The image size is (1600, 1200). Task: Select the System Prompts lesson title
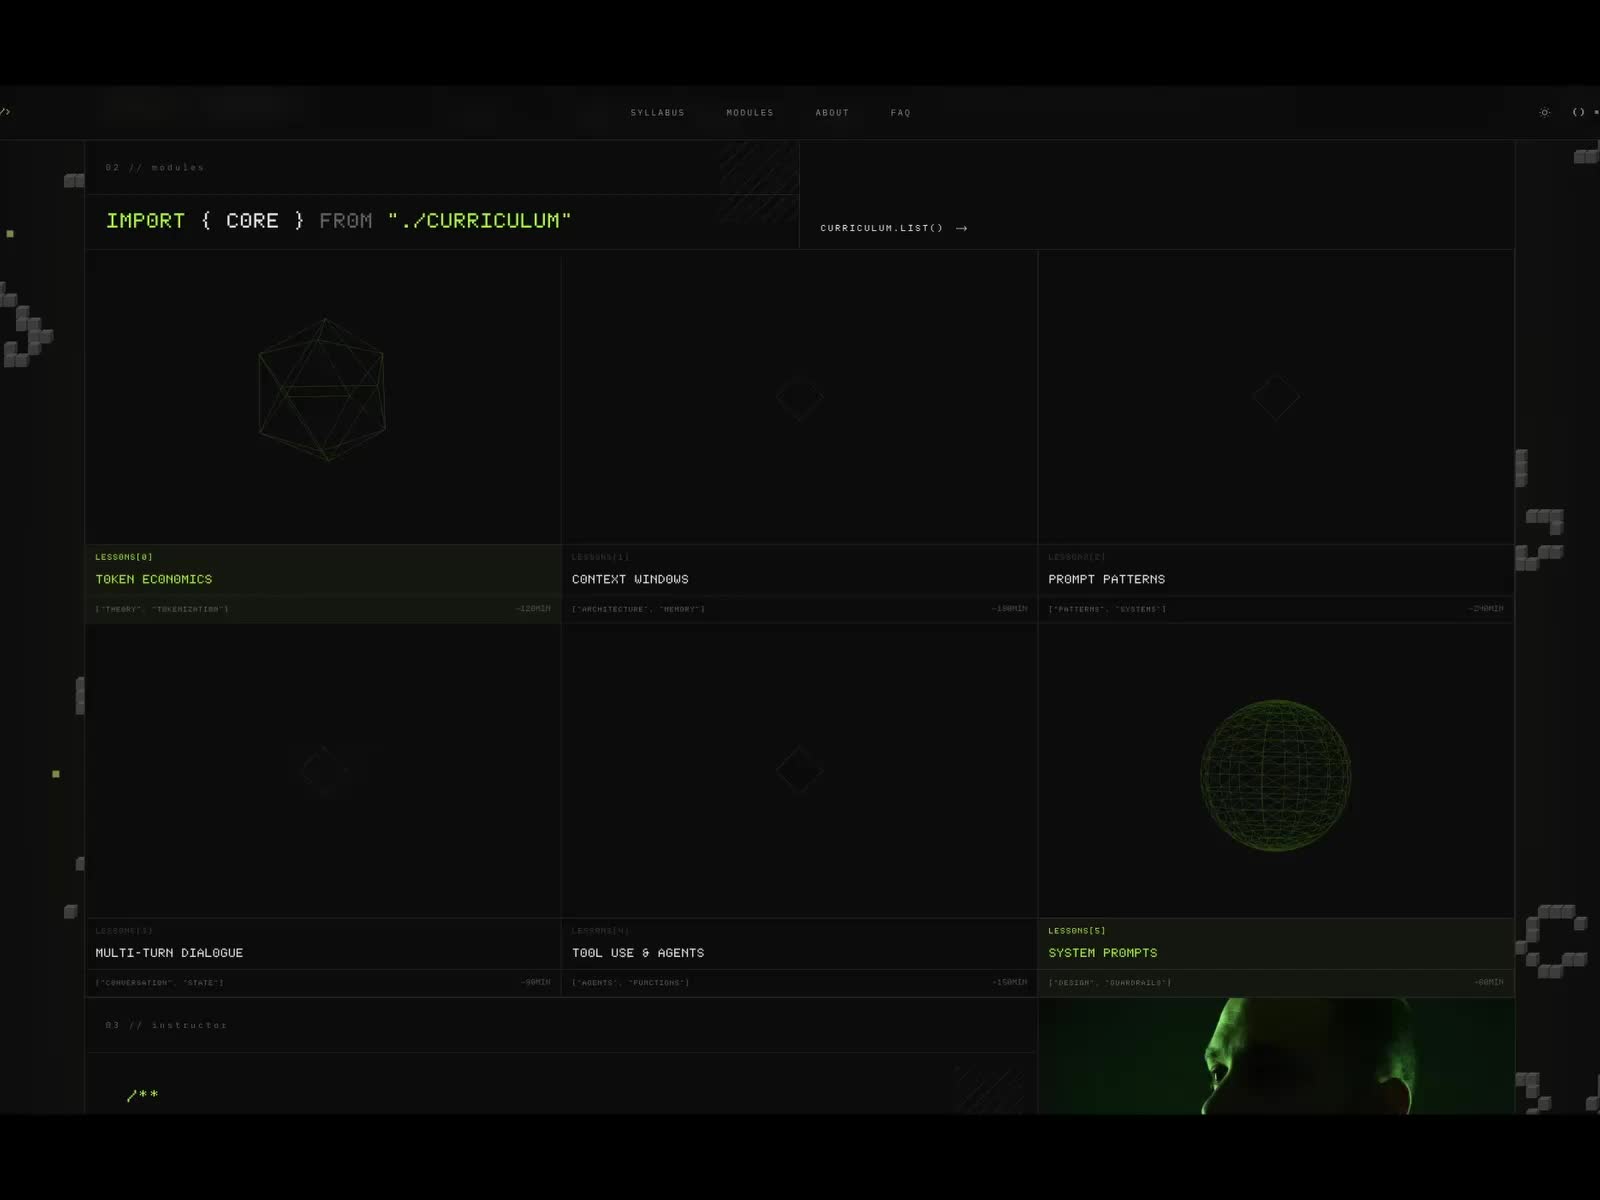(1102, 953)
